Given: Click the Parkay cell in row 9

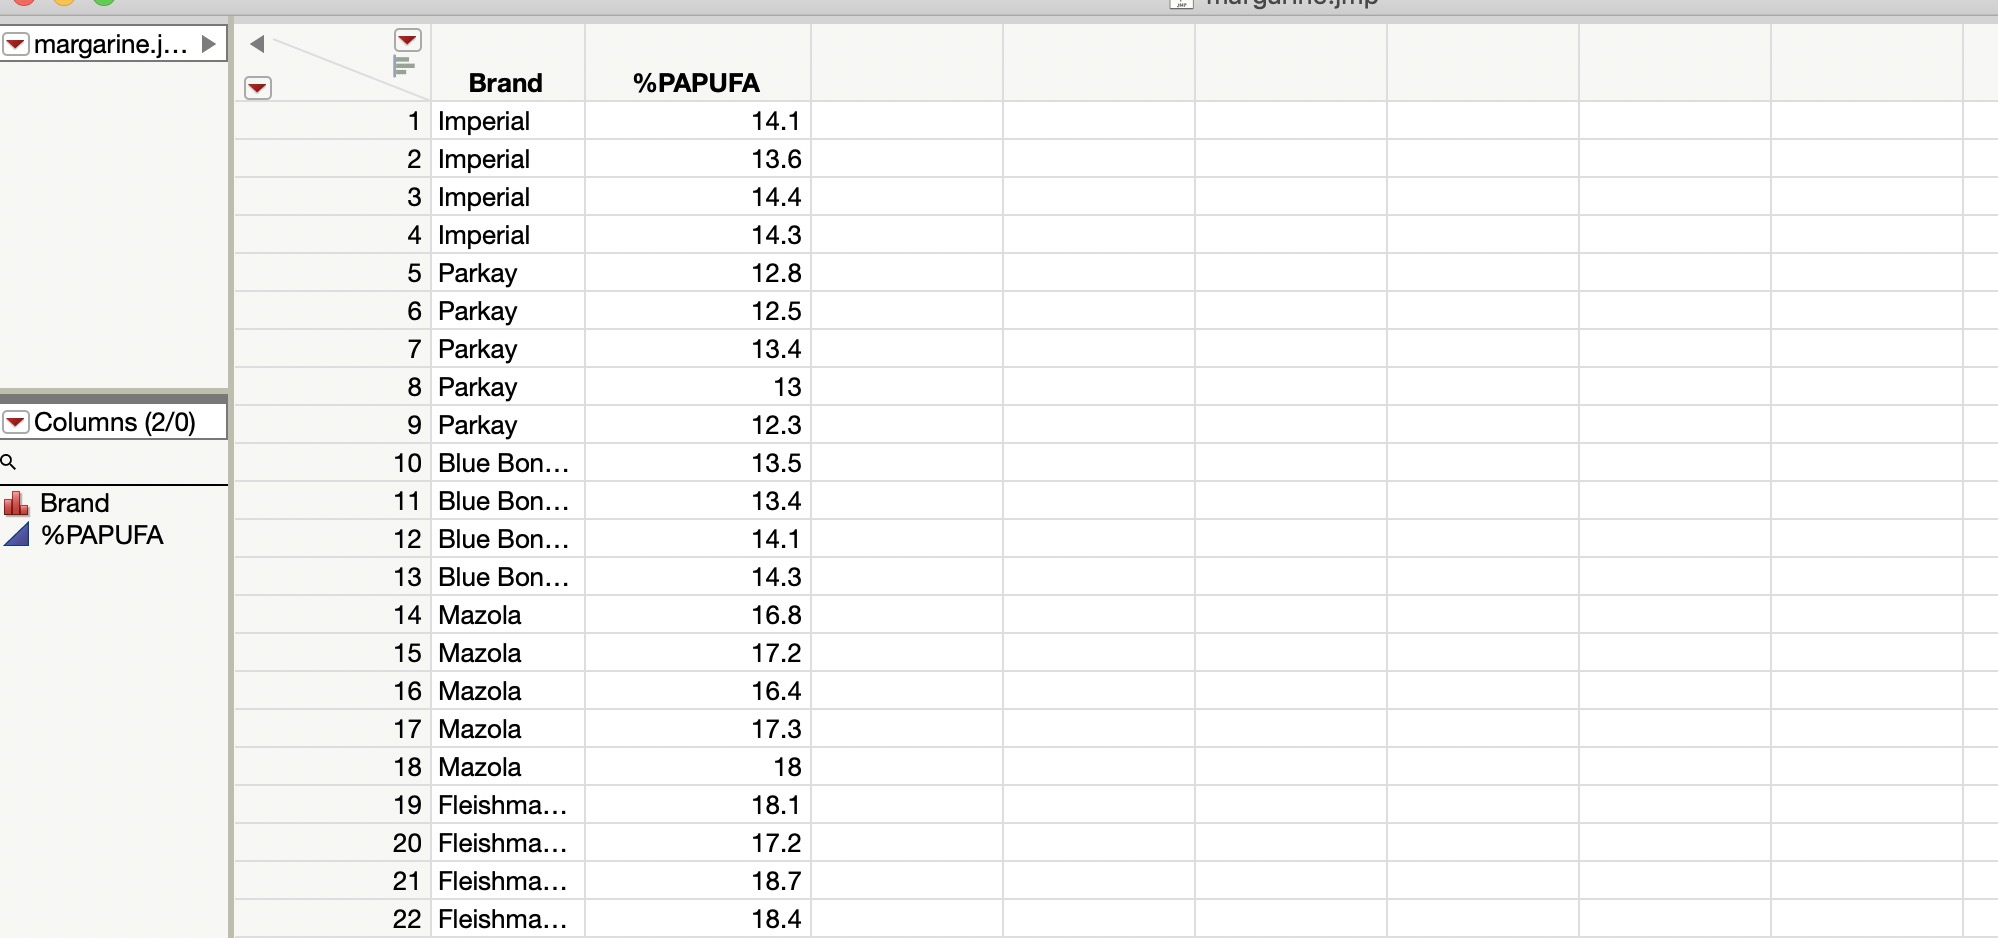Looking at the screenshot, I should click(x=508, y=425).
